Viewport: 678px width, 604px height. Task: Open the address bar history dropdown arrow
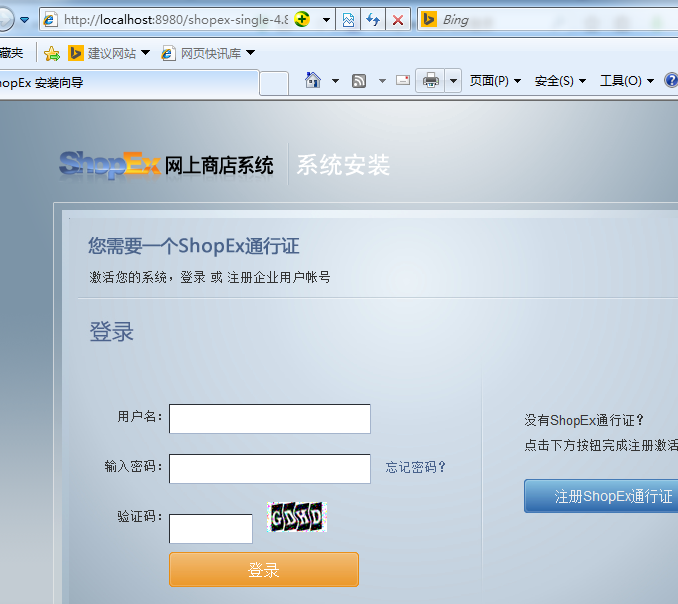(326, 19)
